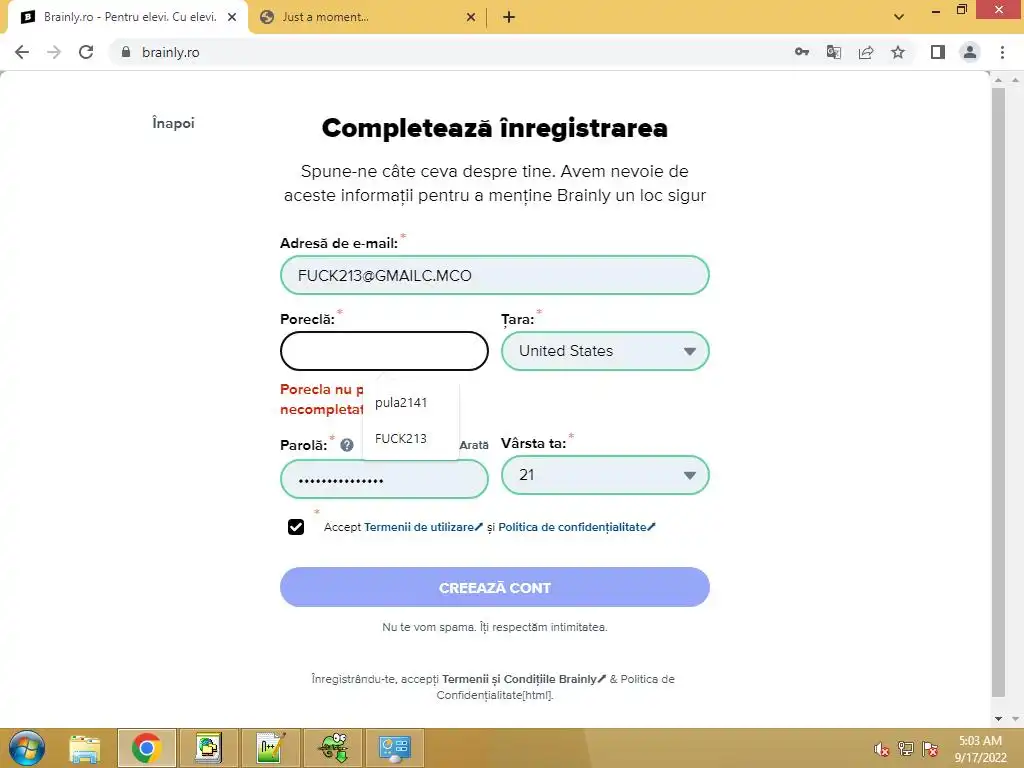Pick the FUCK213 autofill suggestion

[x=411, y=438]
